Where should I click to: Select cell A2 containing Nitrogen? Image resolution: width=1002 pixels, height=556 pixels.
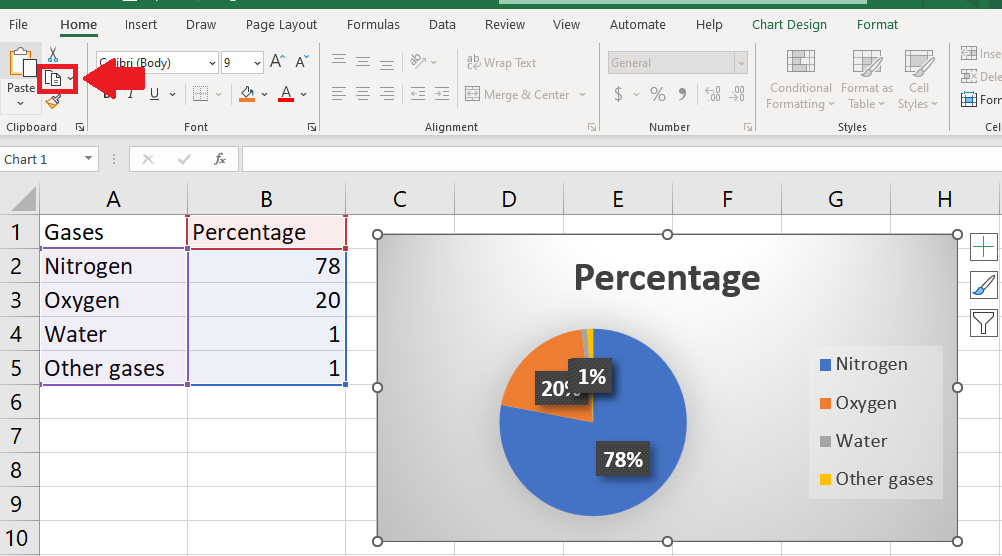[x=114, y=266]
